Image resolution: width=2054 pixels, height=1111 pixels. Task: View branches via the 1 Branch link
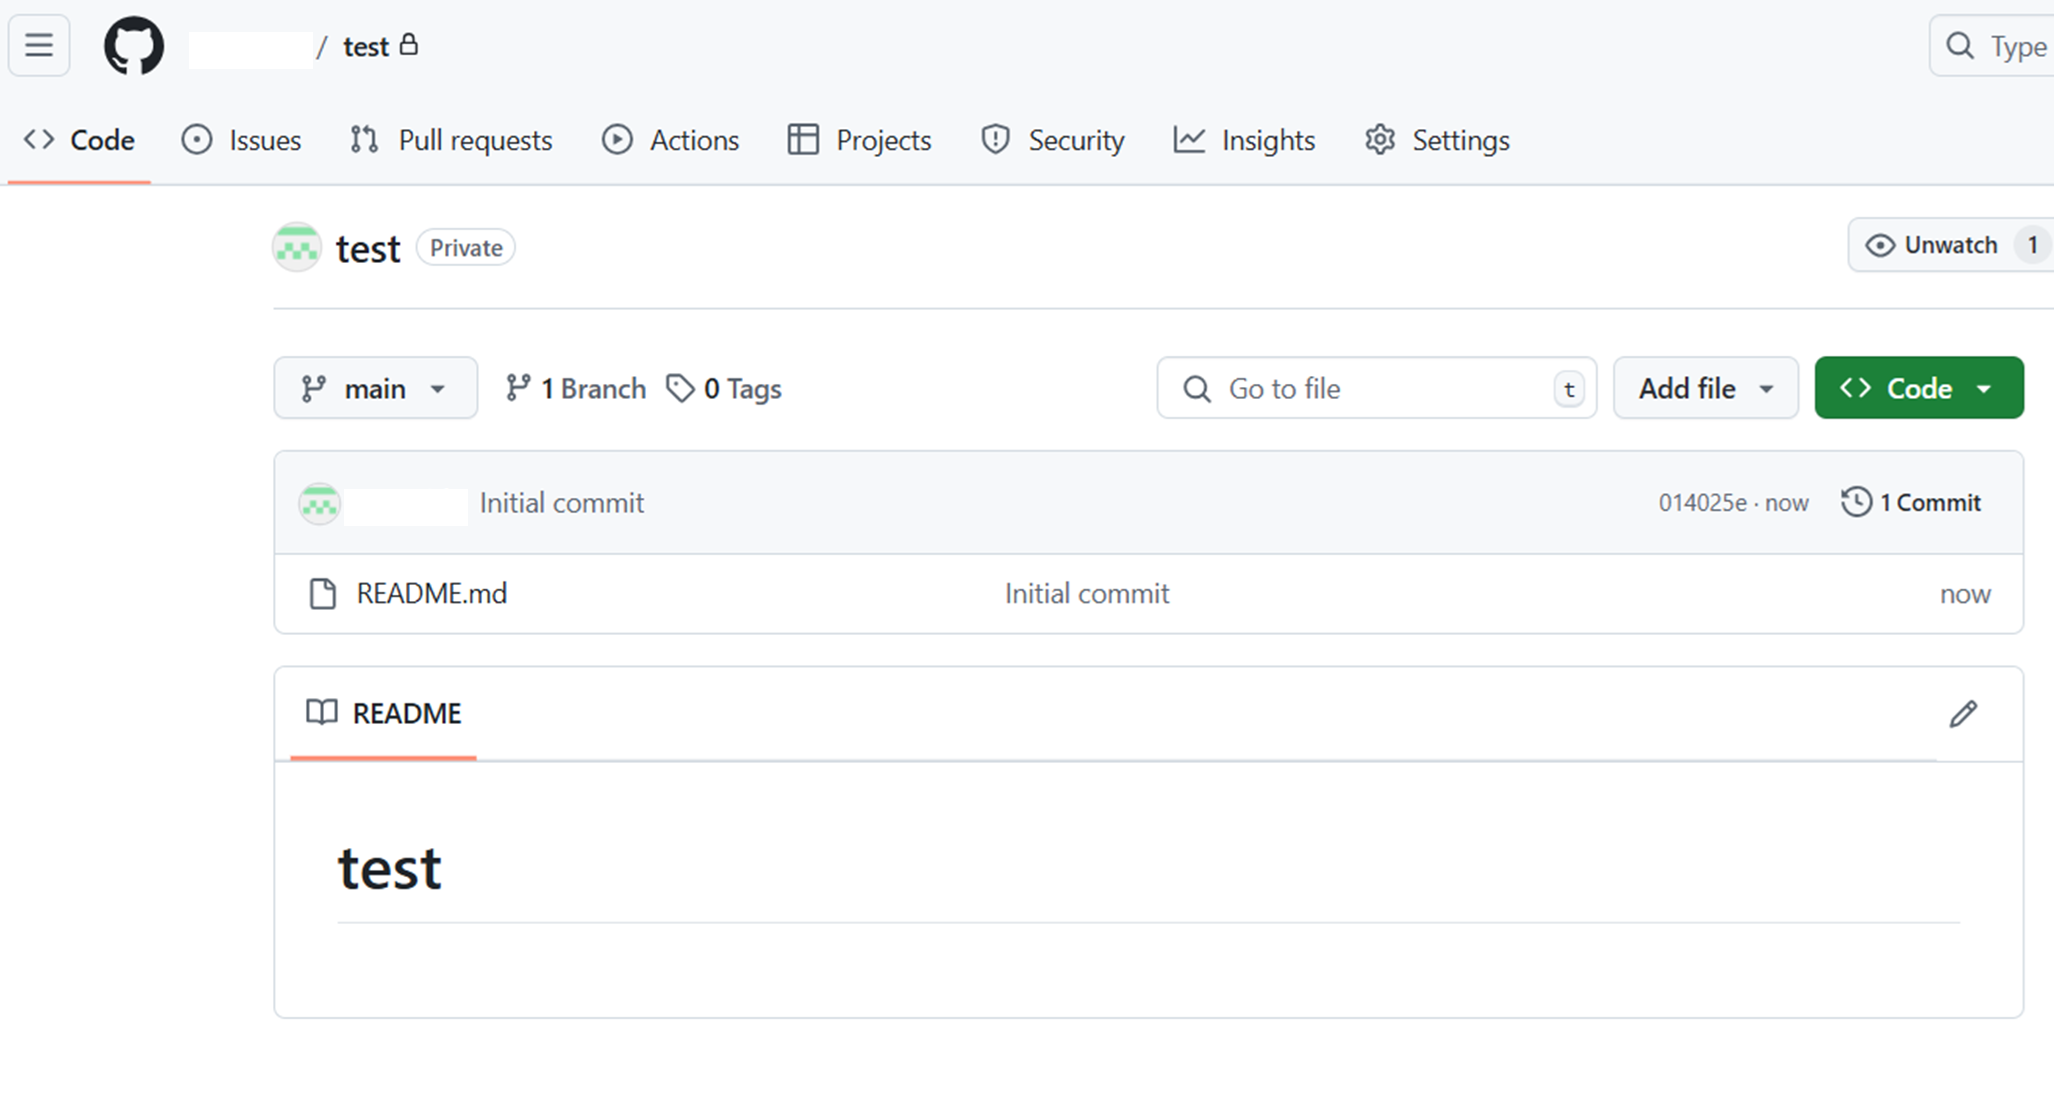576,389
